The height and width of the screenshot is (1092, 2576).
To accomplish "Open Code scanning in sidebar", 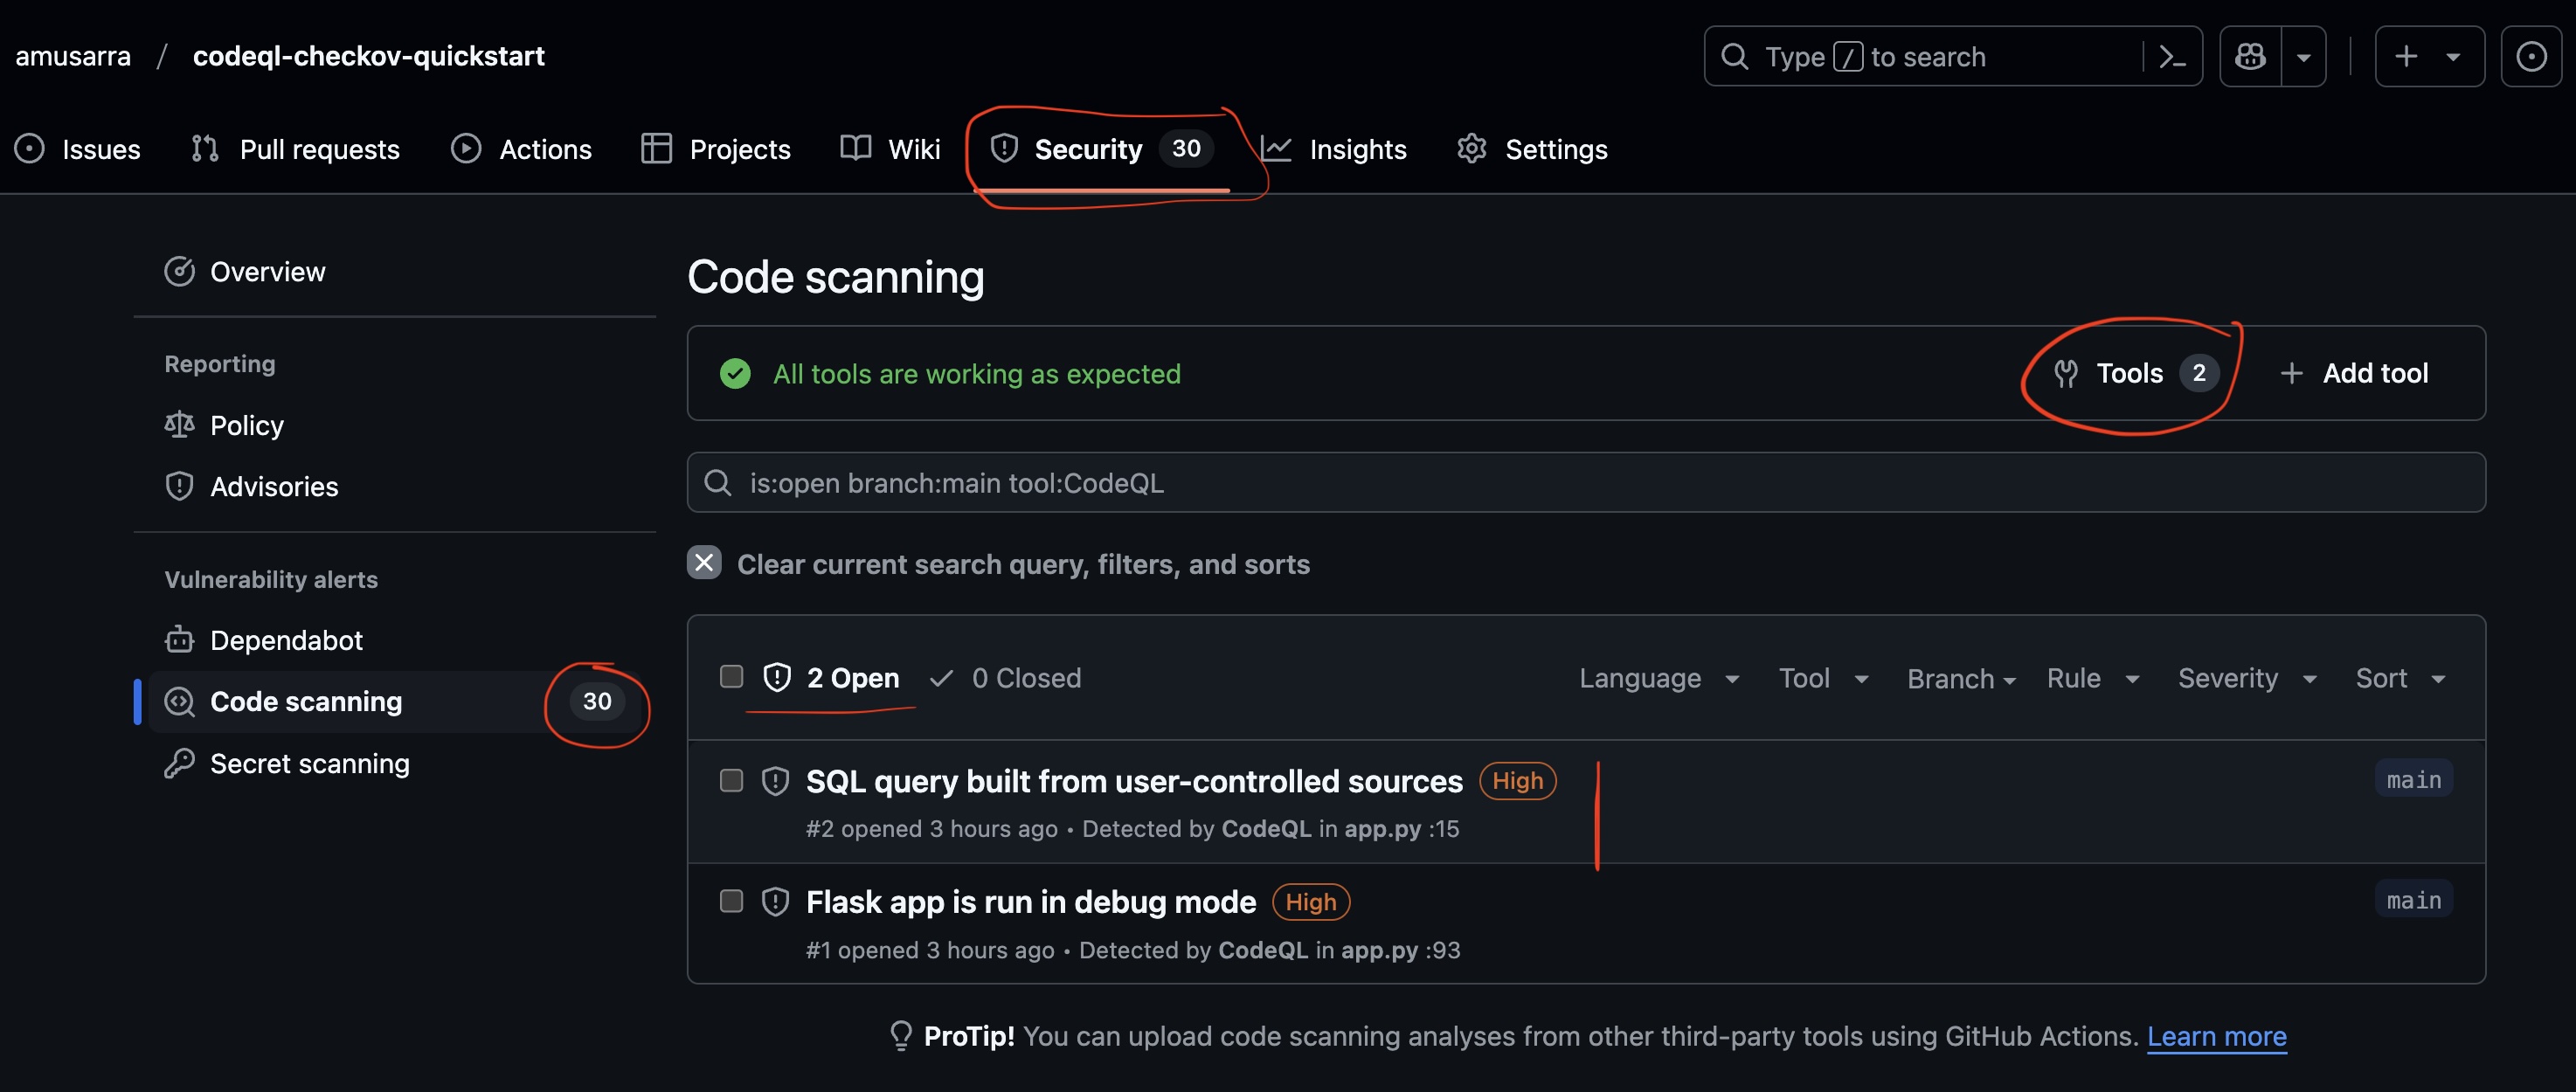I will click(x=395, y=702).
